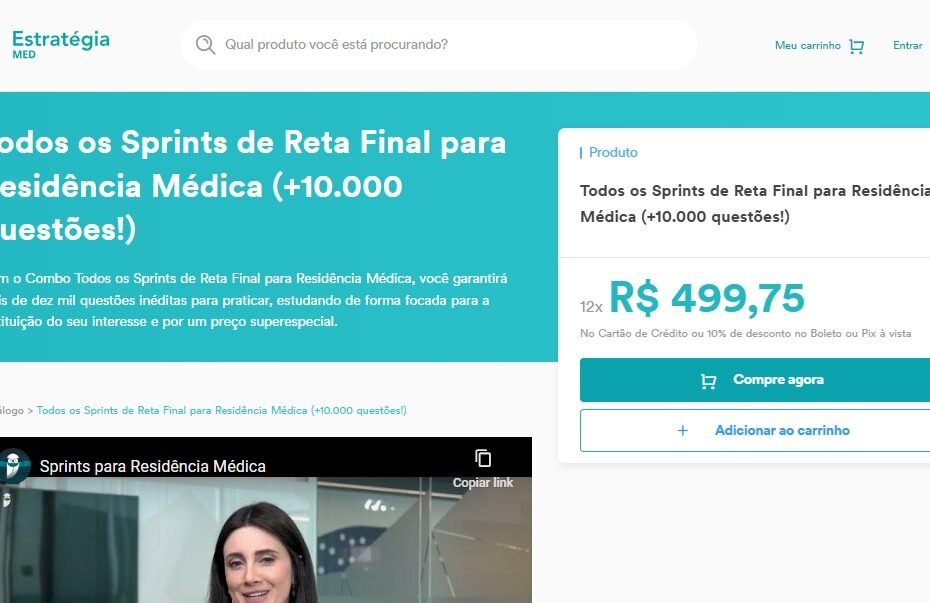Click "Adicionar ao carrinho" button

click(x=755, y=430)
